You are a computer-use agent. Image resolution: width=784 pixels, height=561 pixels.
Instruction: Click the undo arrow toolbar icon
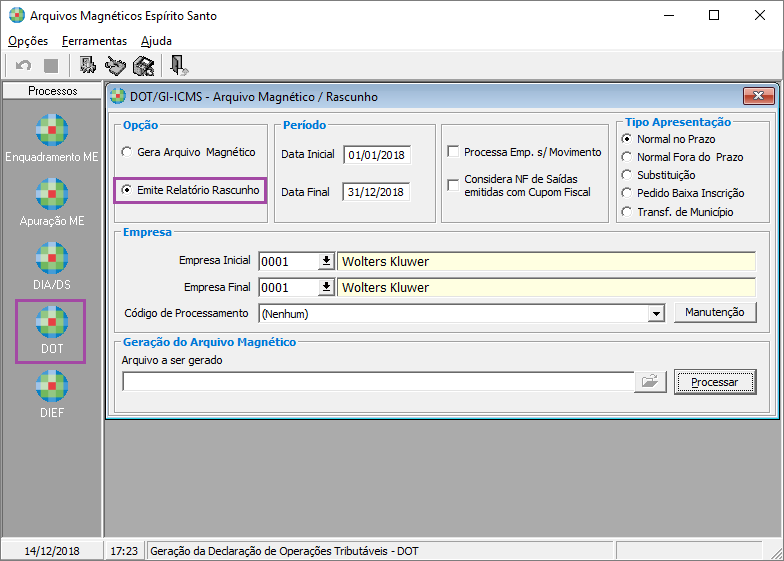pos(23,66)
